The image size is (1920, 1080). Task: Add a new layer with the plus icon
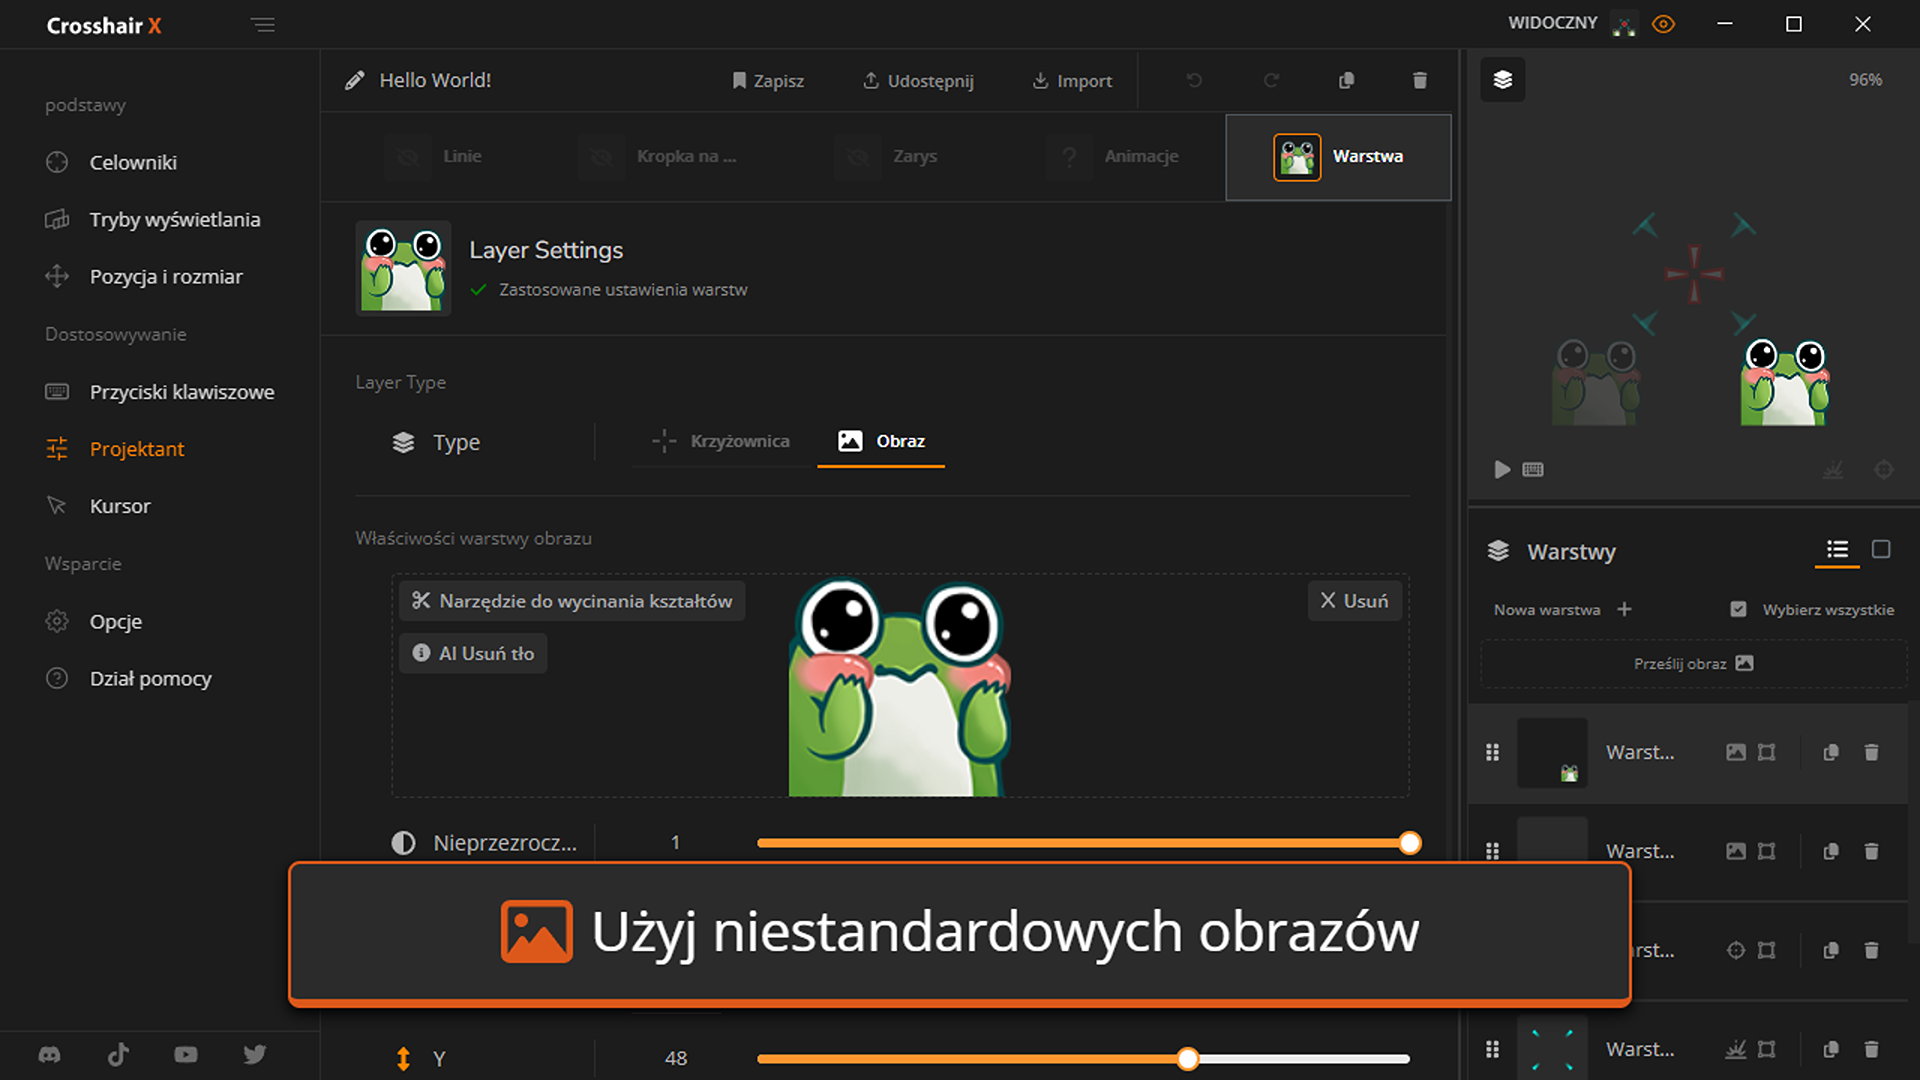tap(1624, 609)
